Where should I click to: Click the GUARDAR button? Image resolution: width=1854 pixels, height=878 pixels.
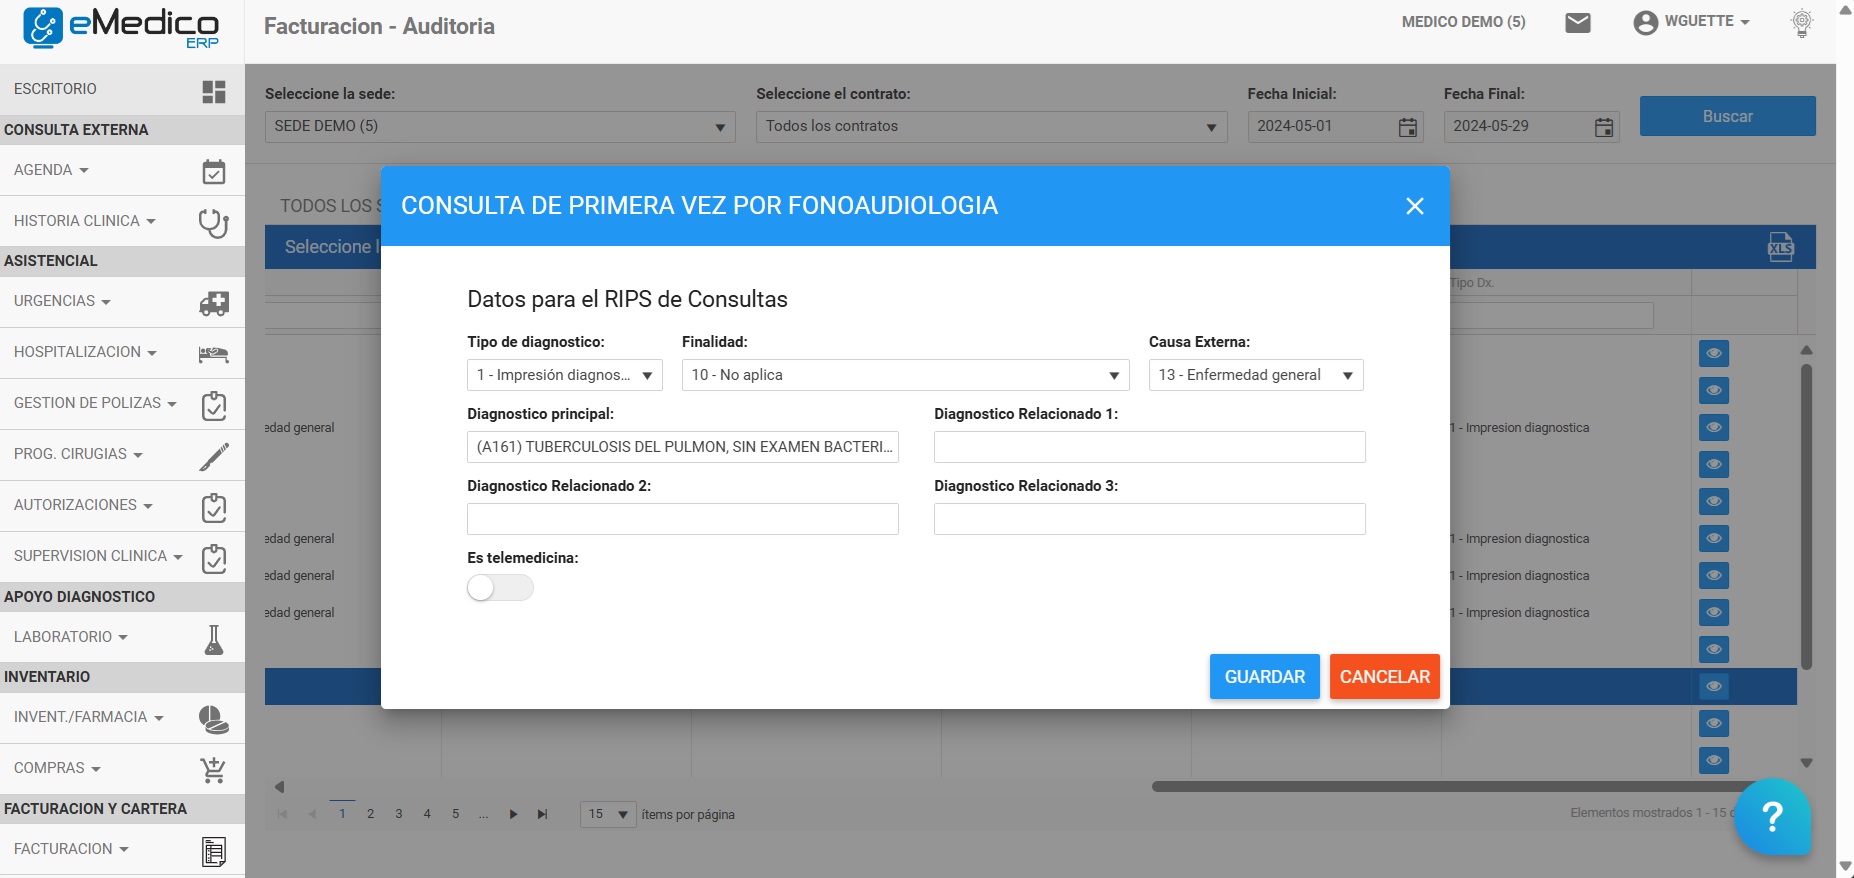click(1265, 677)
